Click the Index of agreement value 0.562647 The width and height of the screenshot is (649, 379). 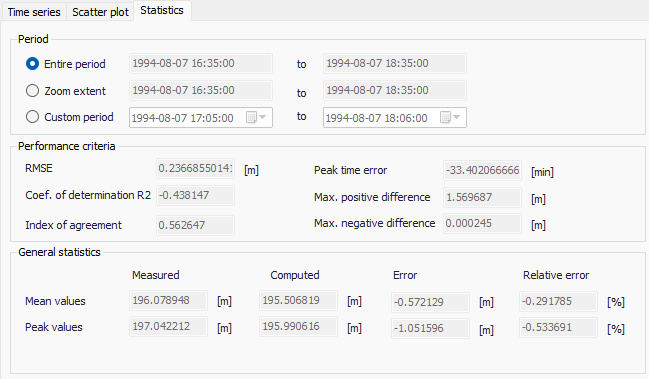point(195,225)
